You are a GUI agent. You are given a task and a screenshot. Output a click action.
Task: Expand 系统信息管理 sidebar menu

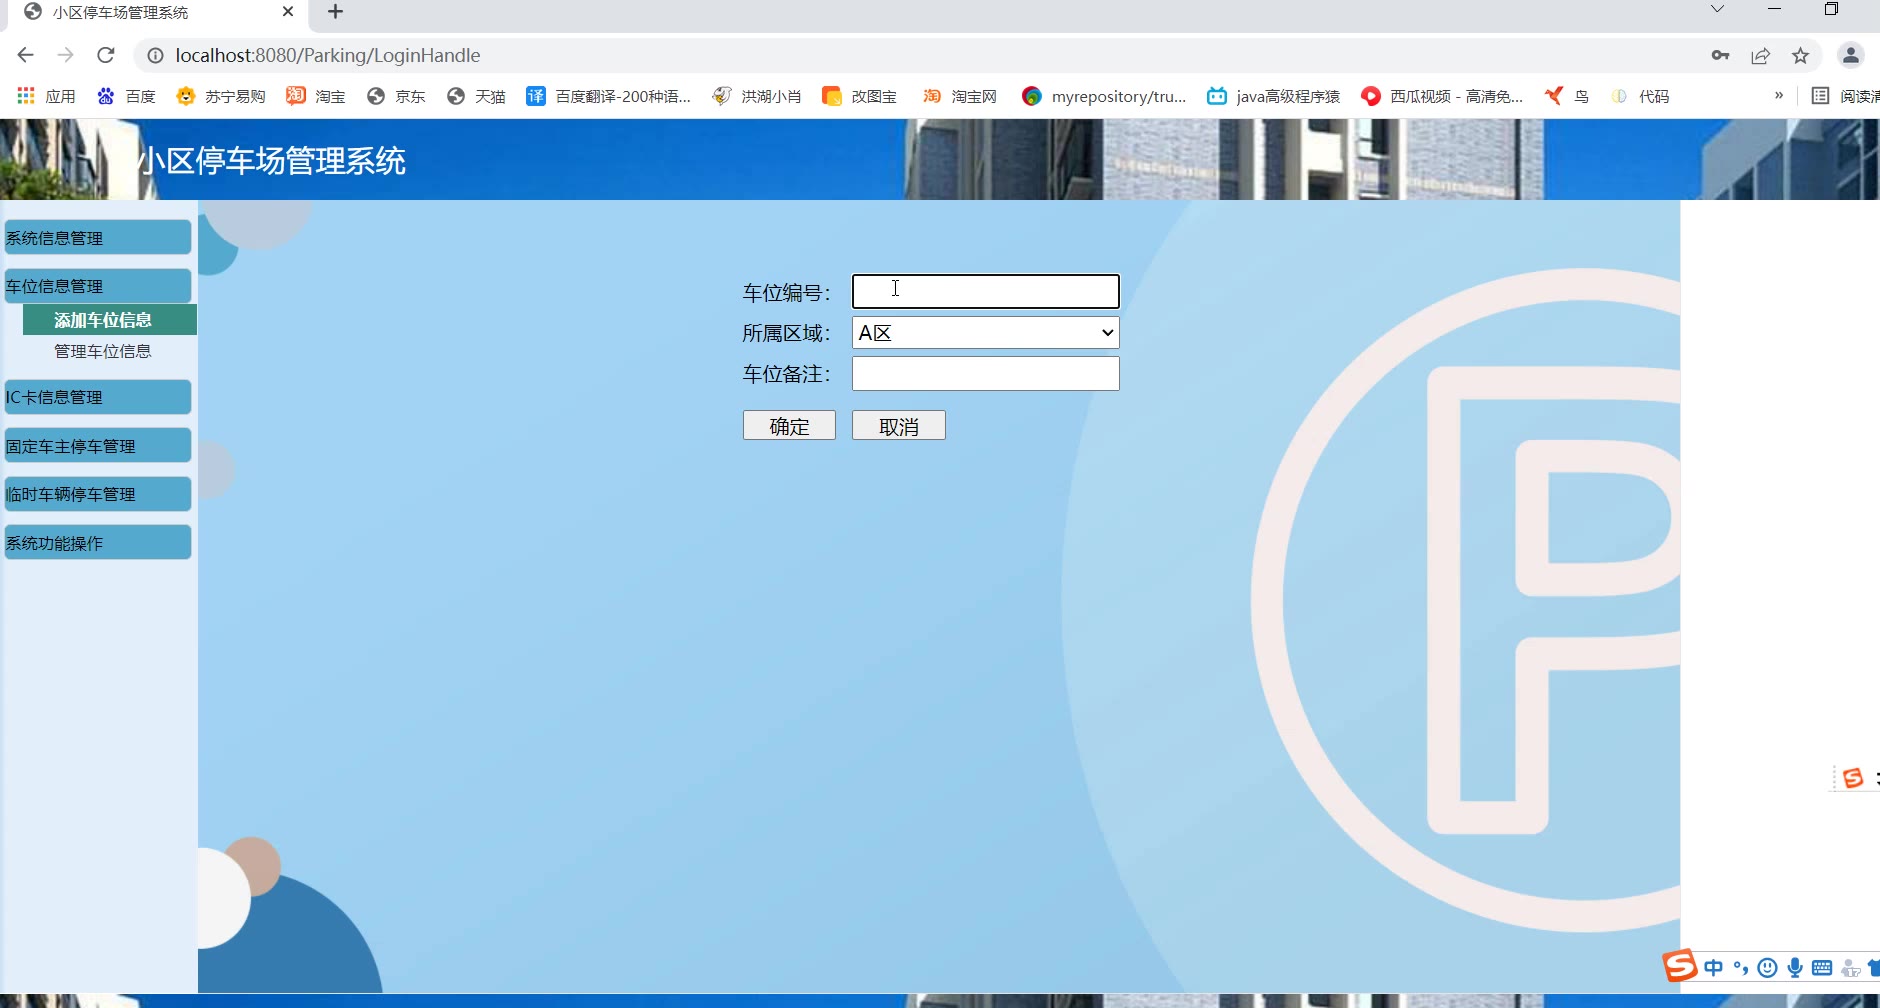point(97,237)
